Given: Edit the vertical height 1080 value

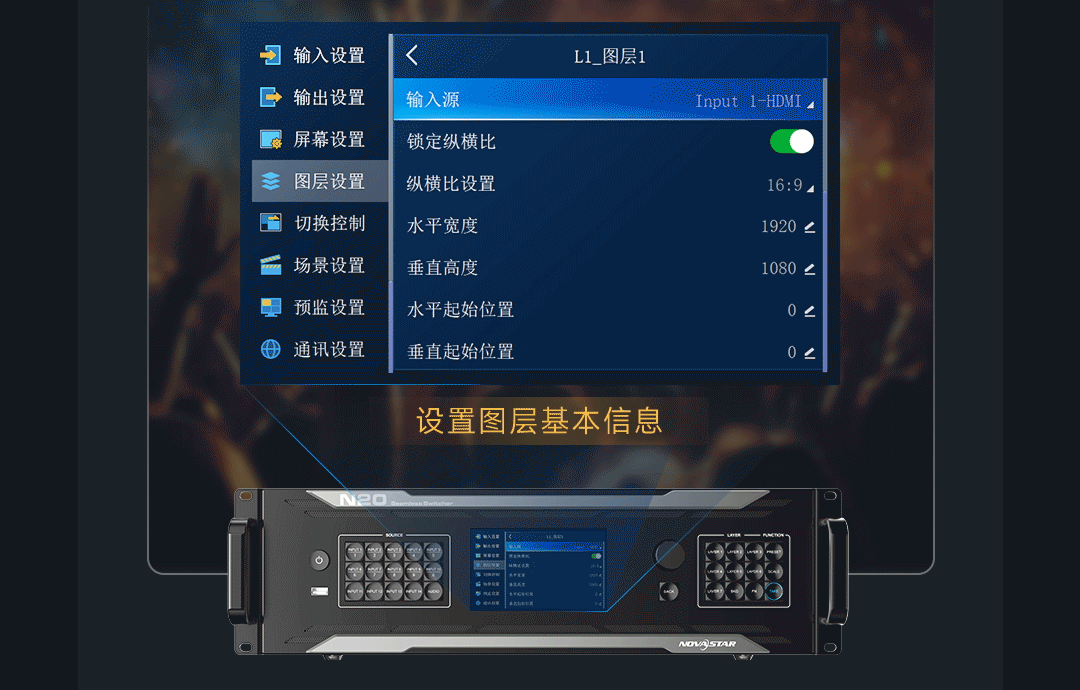Looking at the screenshot, I should pyautogui.click(x=788, y=269).
